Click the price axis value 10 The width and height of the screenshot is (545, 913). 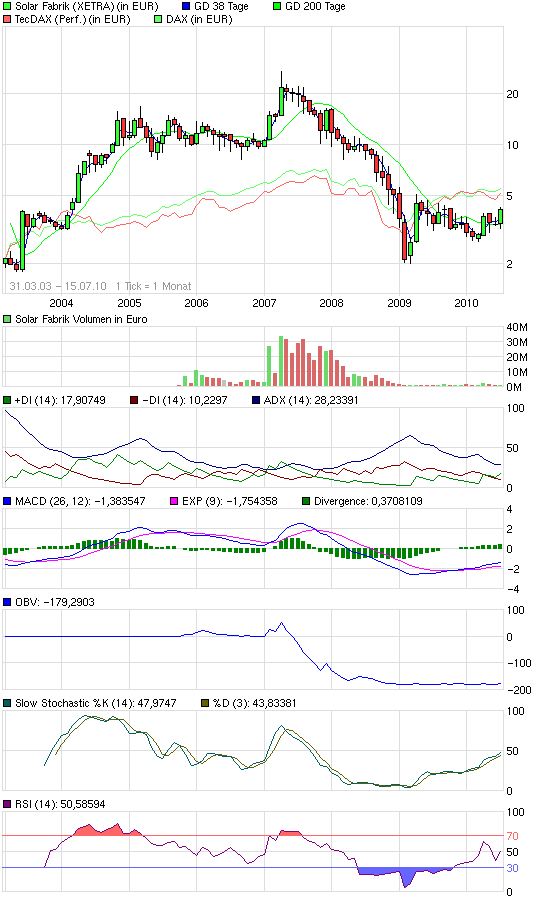pyautogui.click(x=512, y=145)
